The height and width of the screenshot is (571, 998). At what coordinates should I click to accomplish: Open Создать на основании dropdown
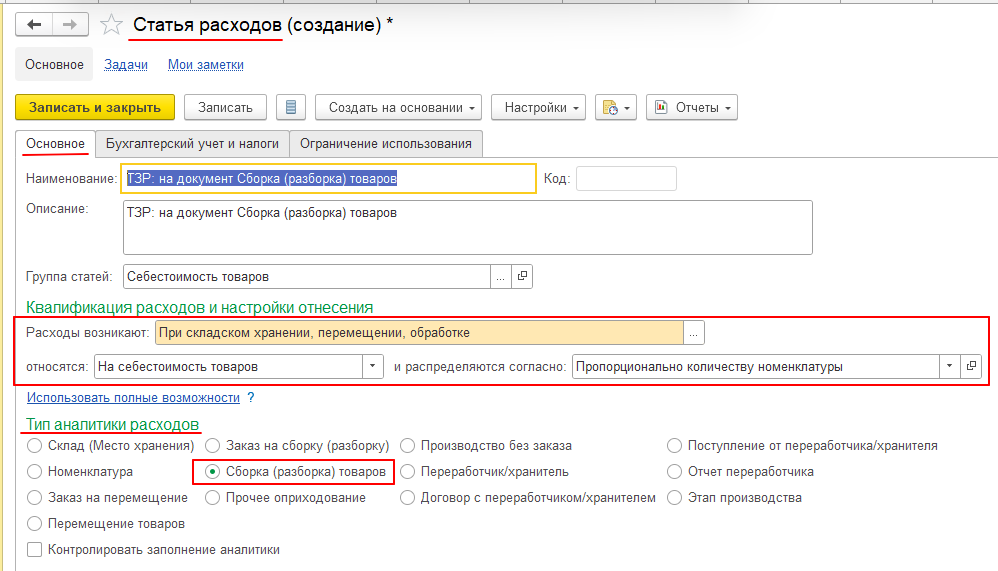[398, 107]
